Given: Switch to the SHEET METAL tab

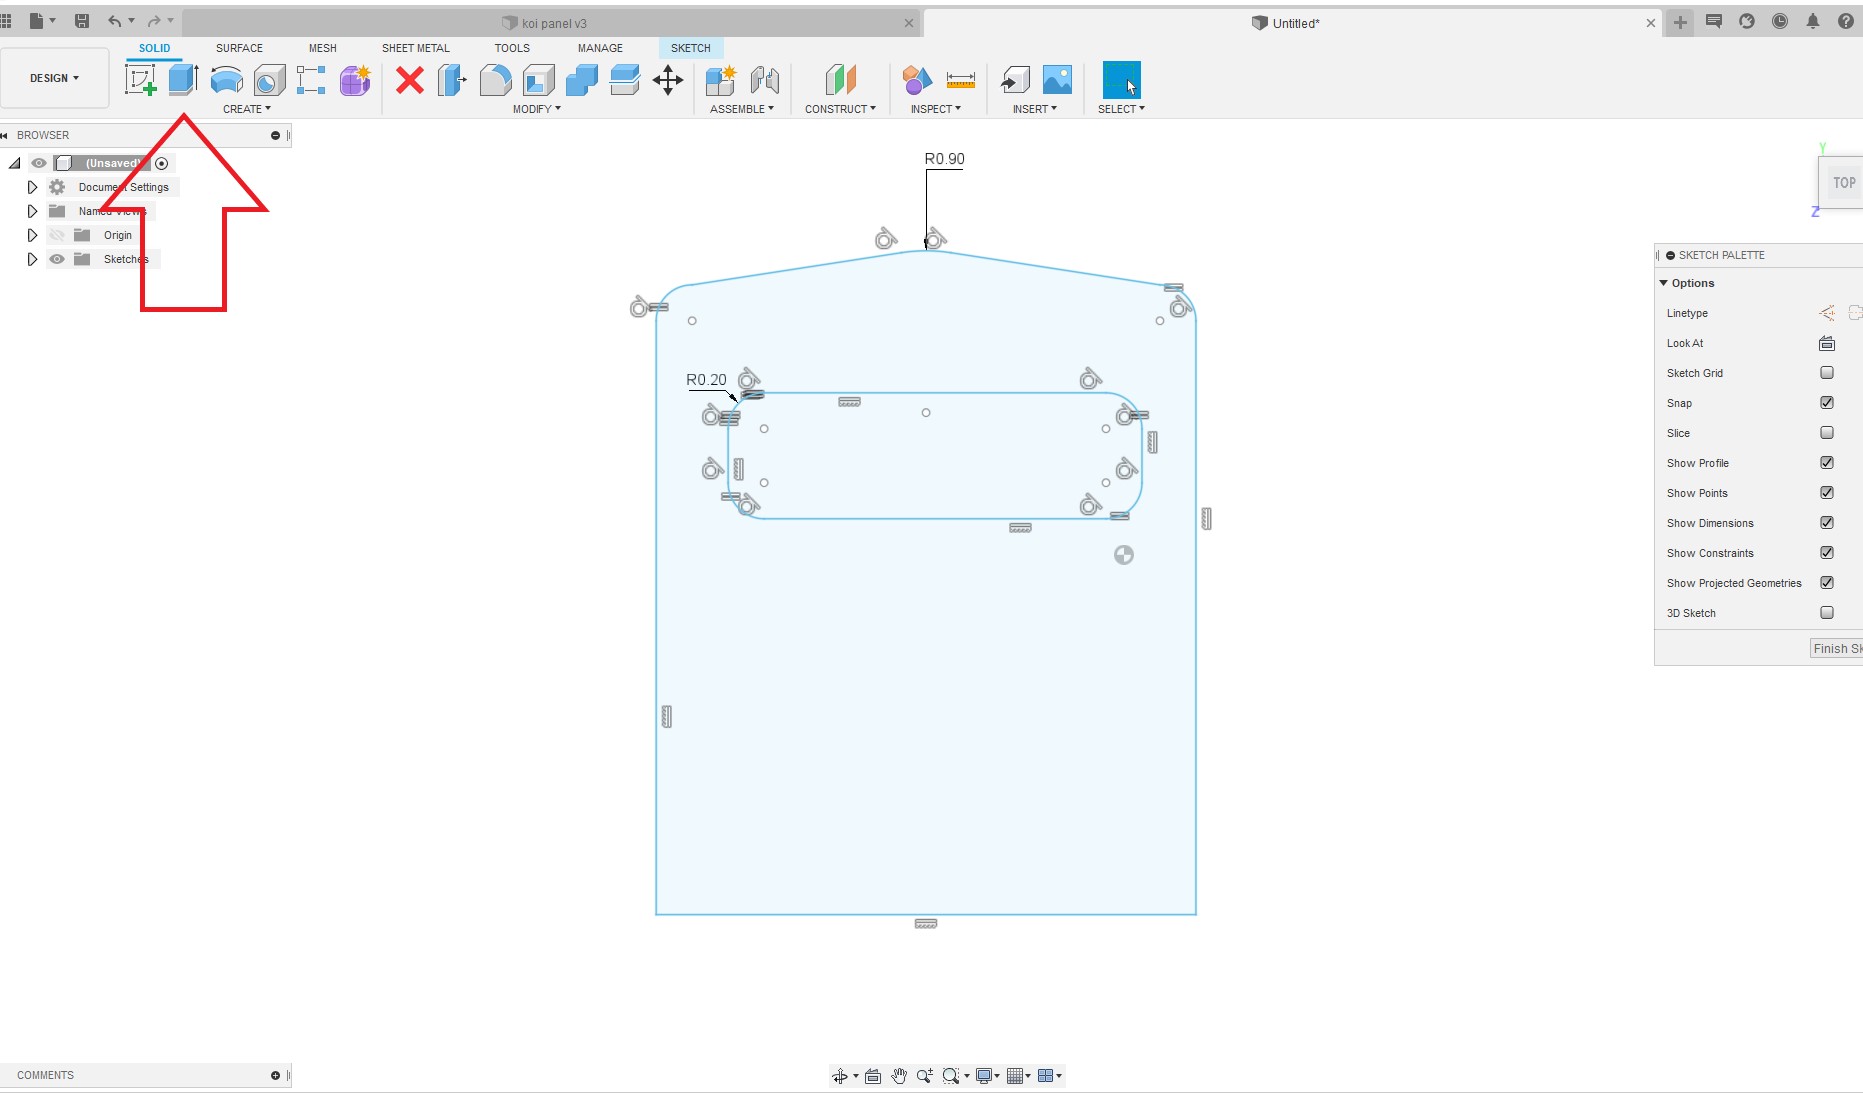Looking at the screenshot, I should [x=415, y=48].
